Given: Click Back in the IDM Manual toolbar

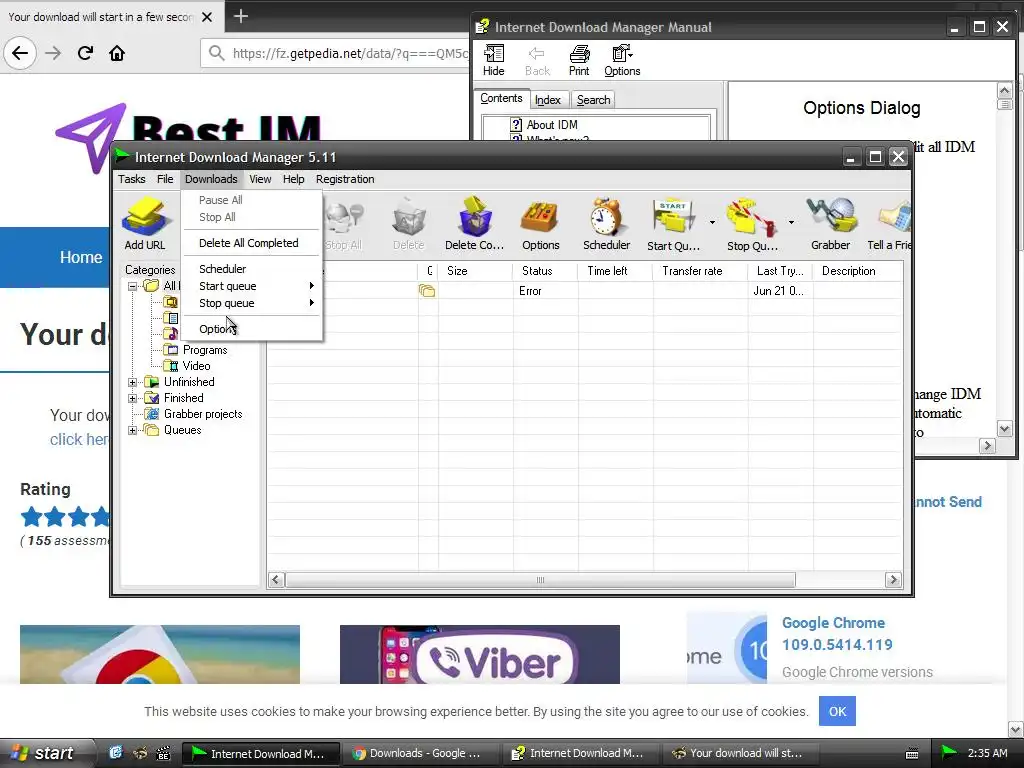Looking at the screenshot, I should (537, 60).
